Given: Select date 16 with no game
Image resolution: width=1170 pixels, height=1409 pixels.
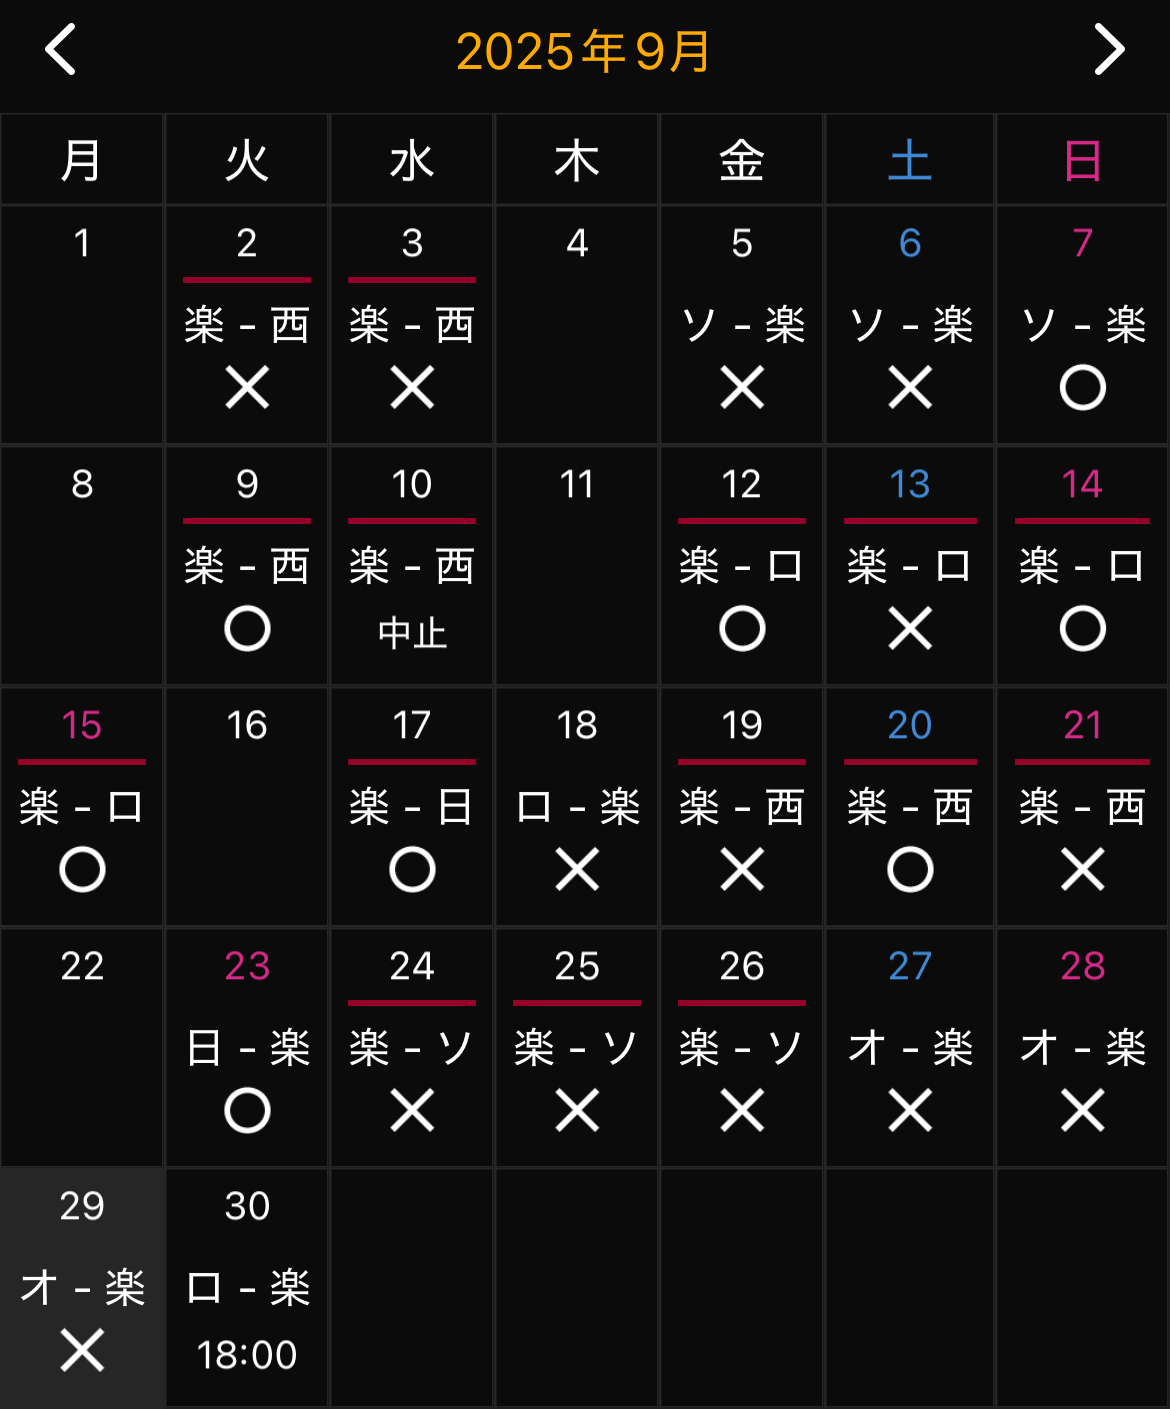Looking at the screenshot, I should pos(247,725).
